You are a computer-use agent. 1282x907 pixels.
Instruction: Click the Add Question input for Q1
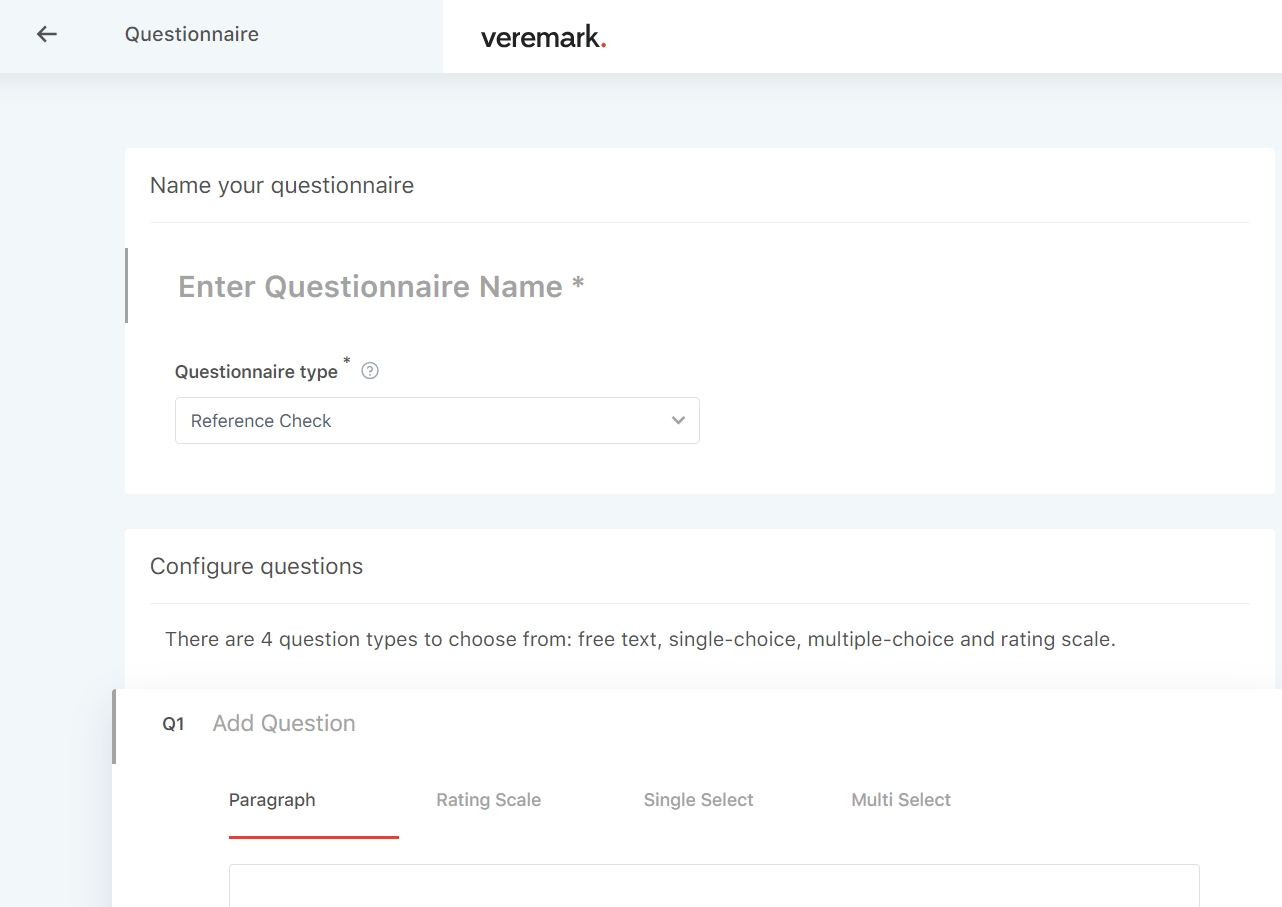pyautogui.click(x=283, y=723)
